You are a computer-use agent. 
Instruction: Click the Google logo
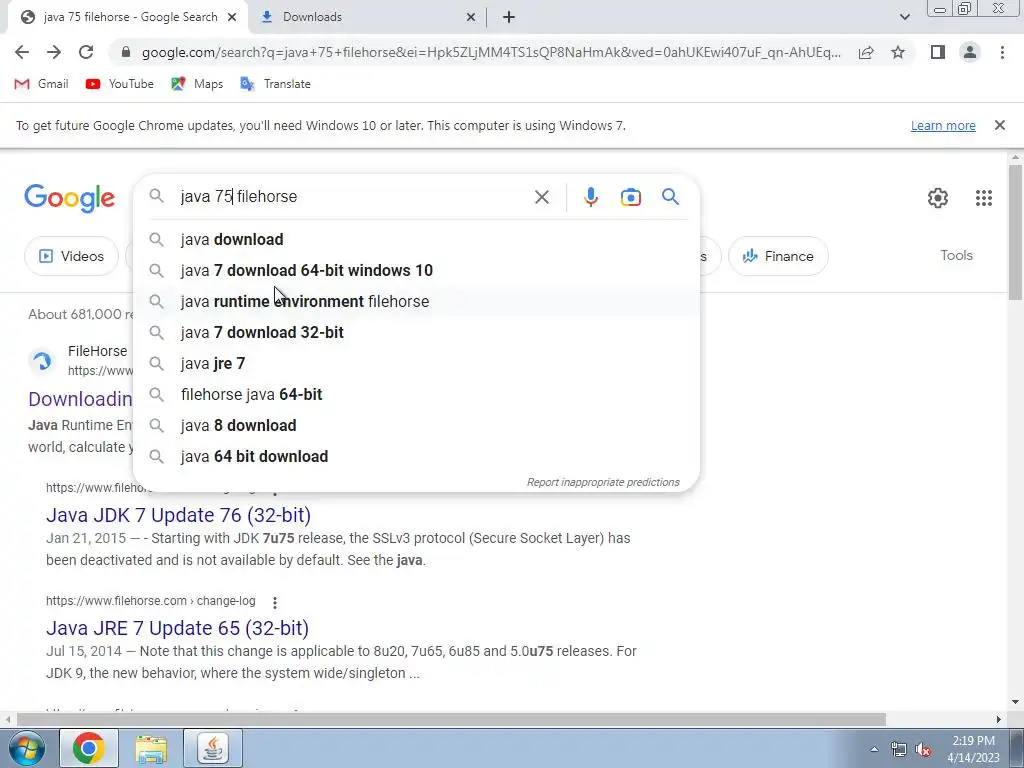pyautogui.click(x=69, y=198)
